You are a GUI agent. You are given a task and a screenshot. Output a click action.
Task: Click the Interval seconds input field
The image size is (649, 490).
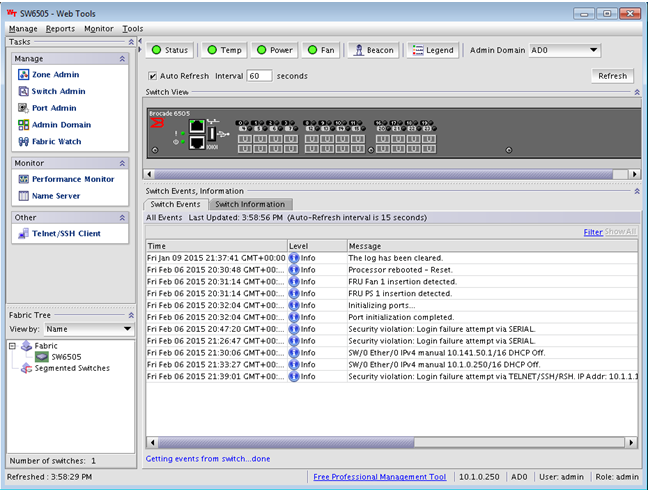click(x=259, y=76)
